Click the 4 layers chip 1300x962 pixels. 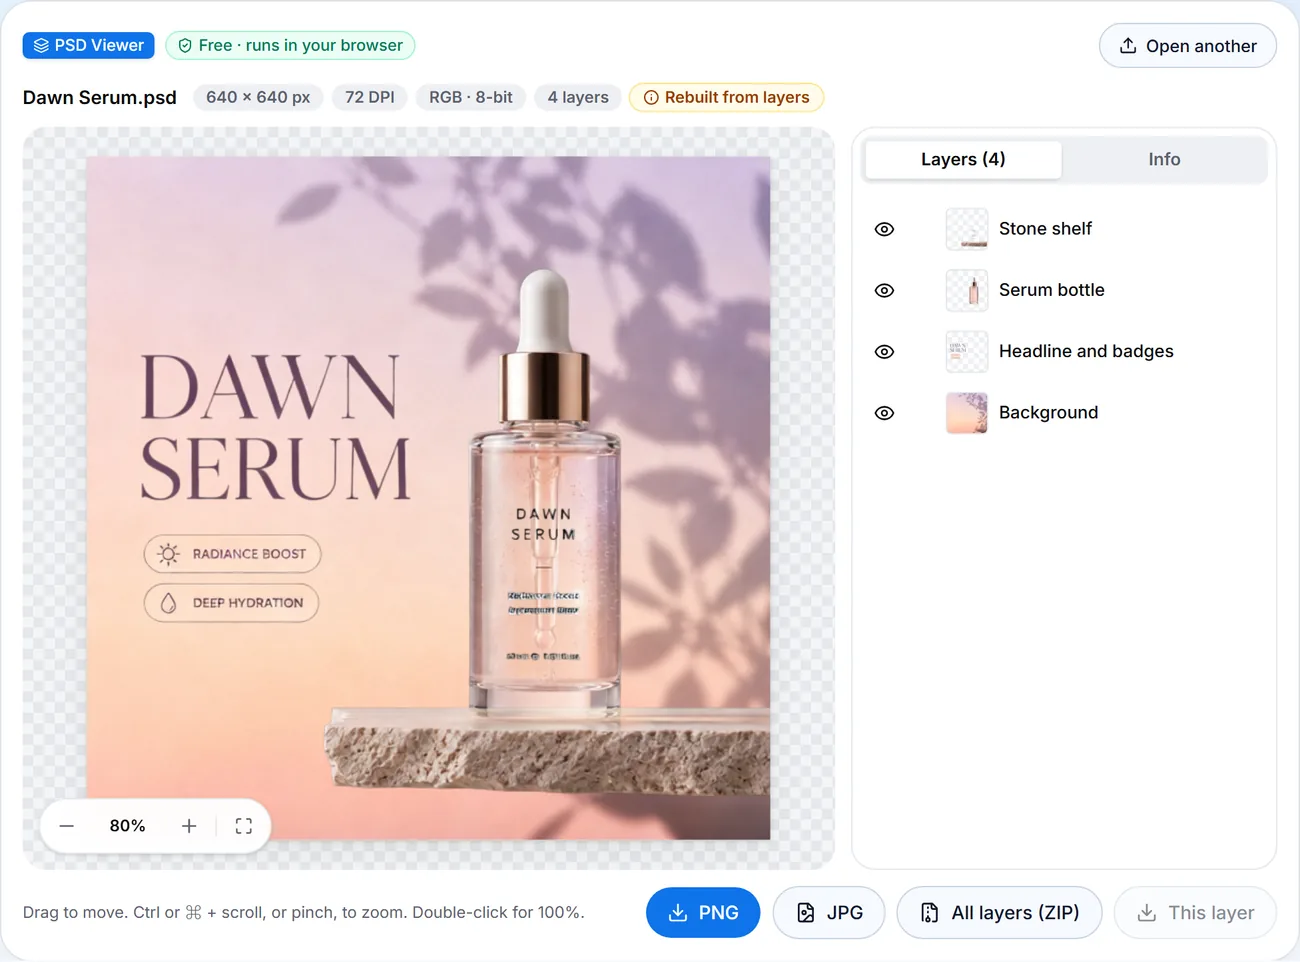click(578, 98)
